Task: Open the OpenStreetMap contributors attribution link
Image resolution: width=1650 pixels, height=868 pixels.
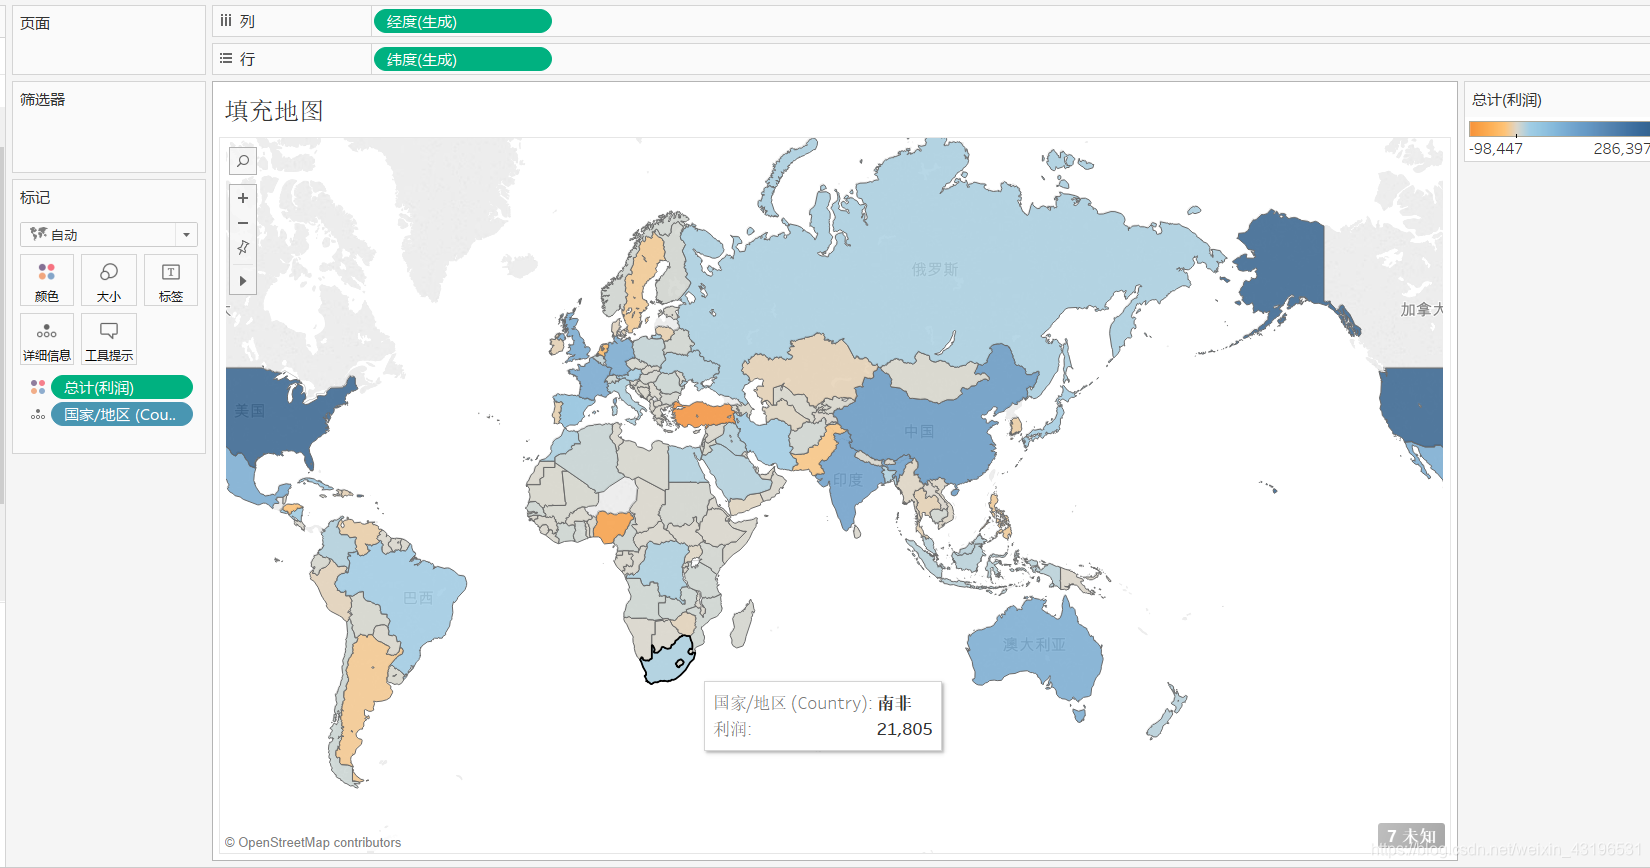Action: 313,843
